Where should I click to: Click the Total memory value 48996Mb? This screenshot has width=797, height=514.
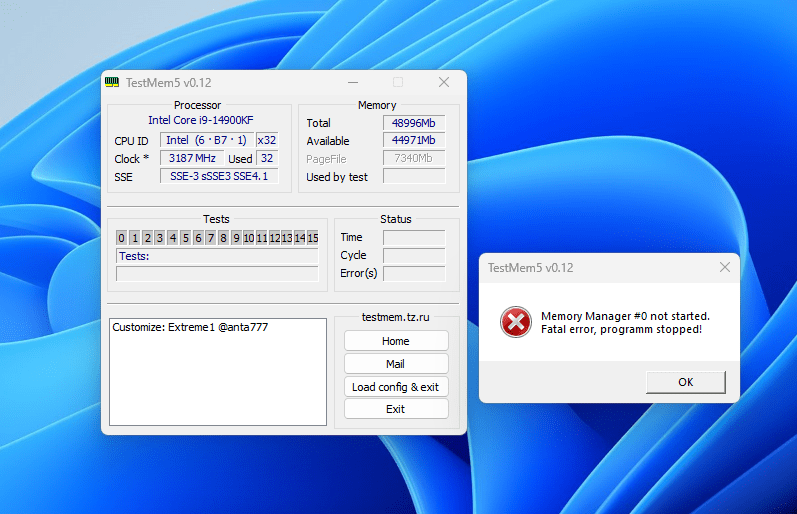[x=414, y=123]
